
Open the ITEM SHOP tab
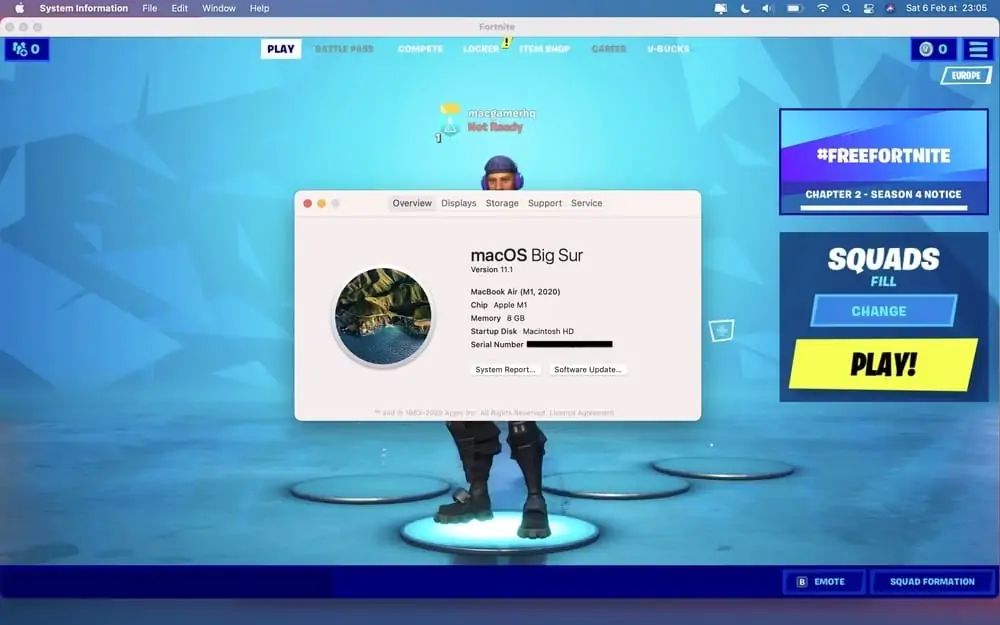545,49
